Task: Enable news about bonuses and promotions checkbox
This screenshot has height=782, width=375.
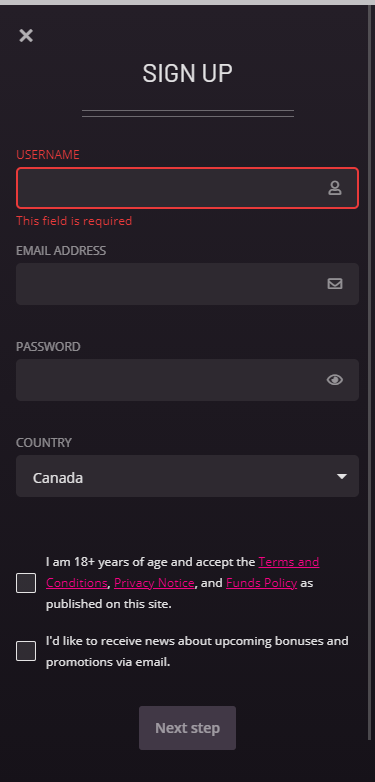Action: coord(26,651)
